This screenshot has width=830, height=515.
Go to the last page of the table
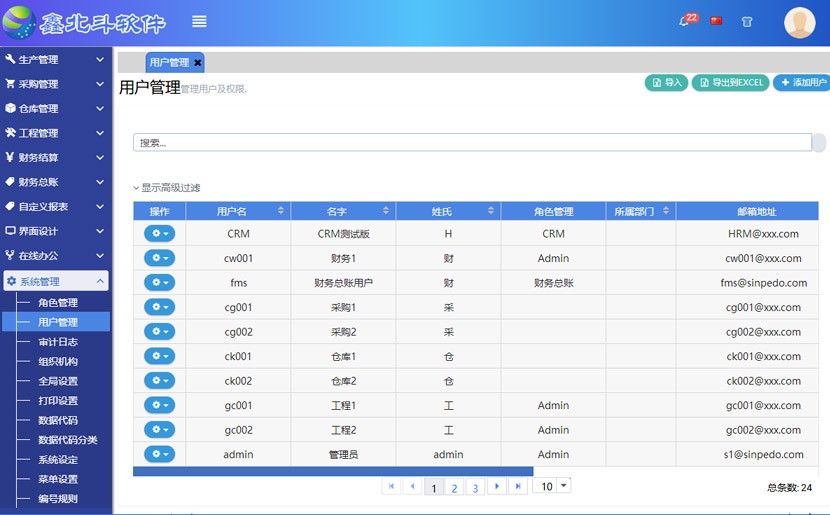click(517, 486)
